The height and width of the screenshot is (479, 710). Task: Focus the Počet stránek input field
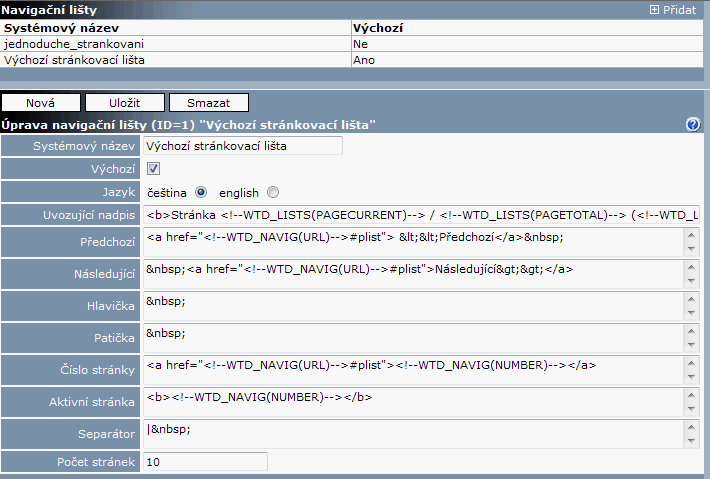click(205, 462)
